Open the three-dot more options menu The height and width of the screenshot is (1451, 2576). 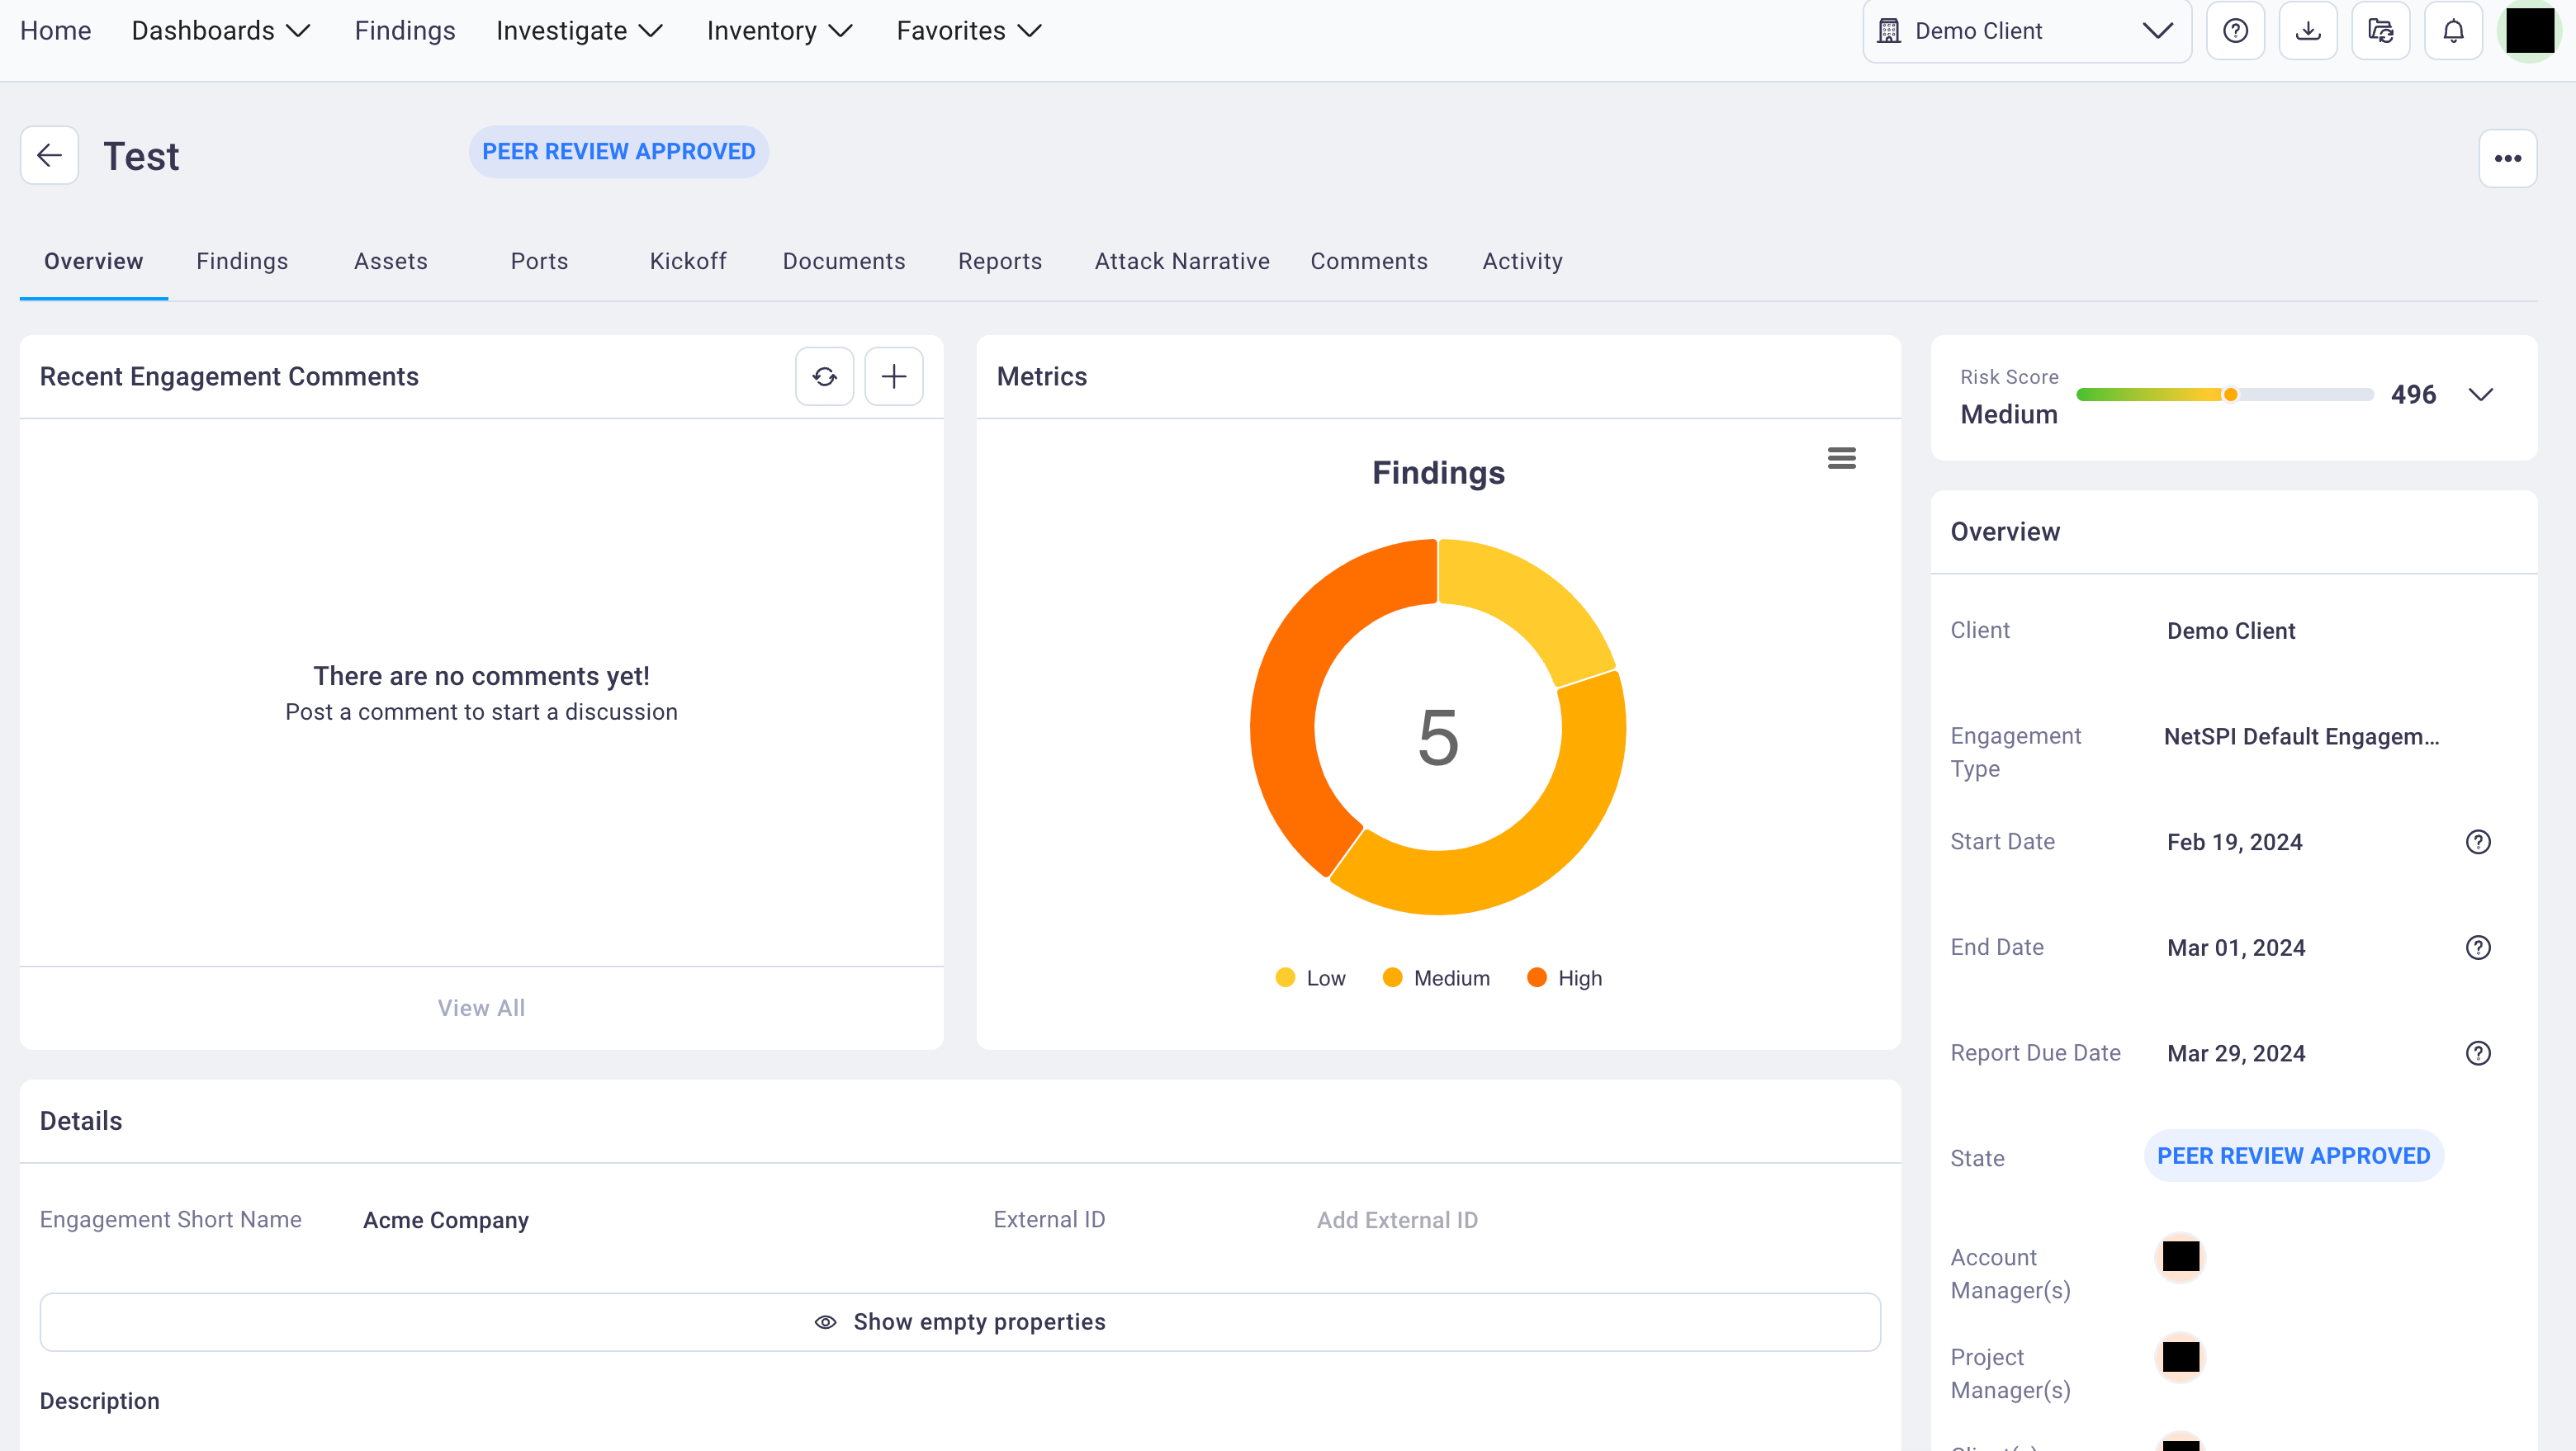point(2507,158)
